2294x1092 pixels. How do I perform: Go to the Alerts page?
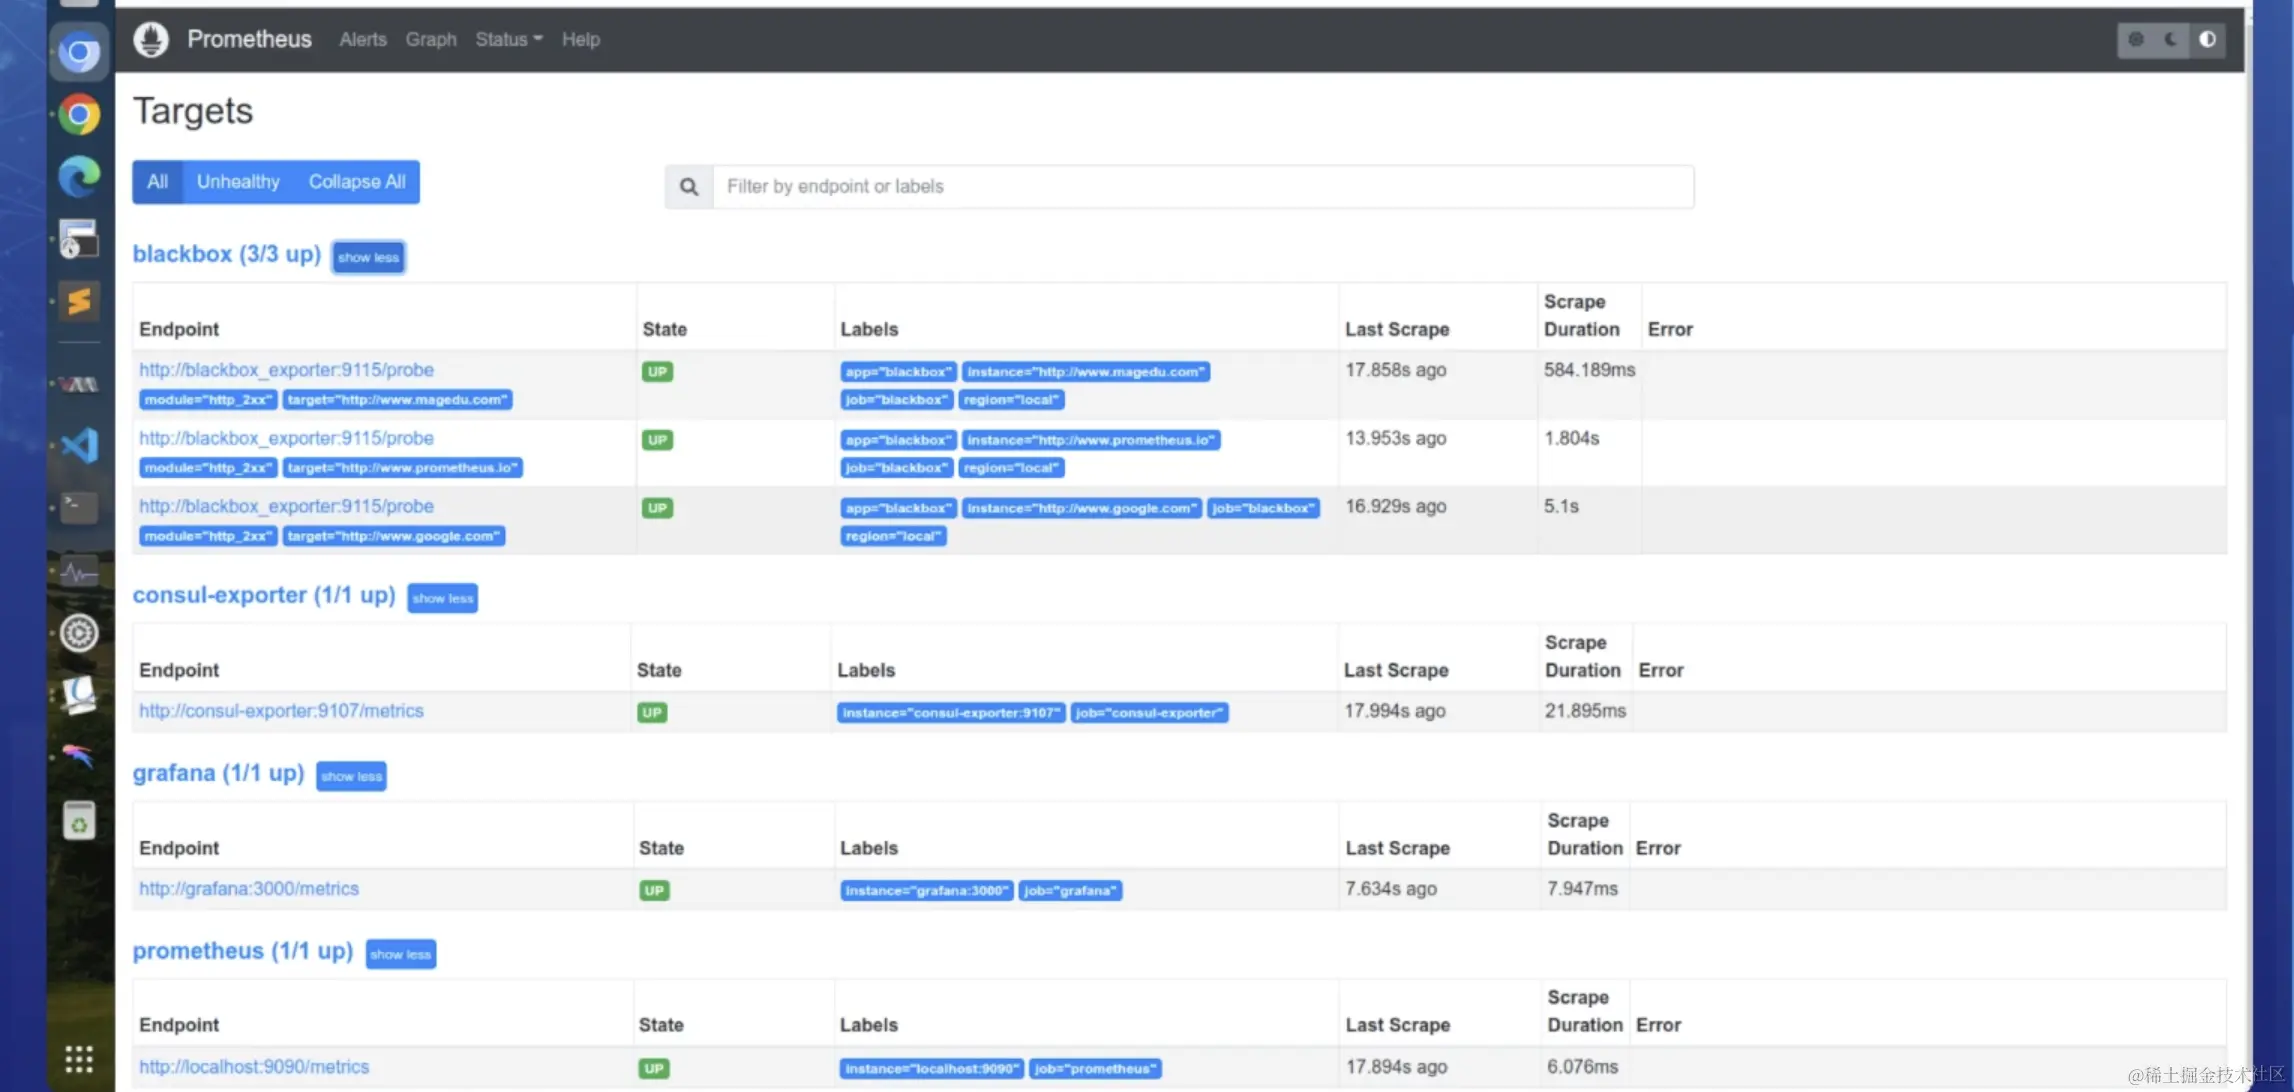tap(362, 40)
